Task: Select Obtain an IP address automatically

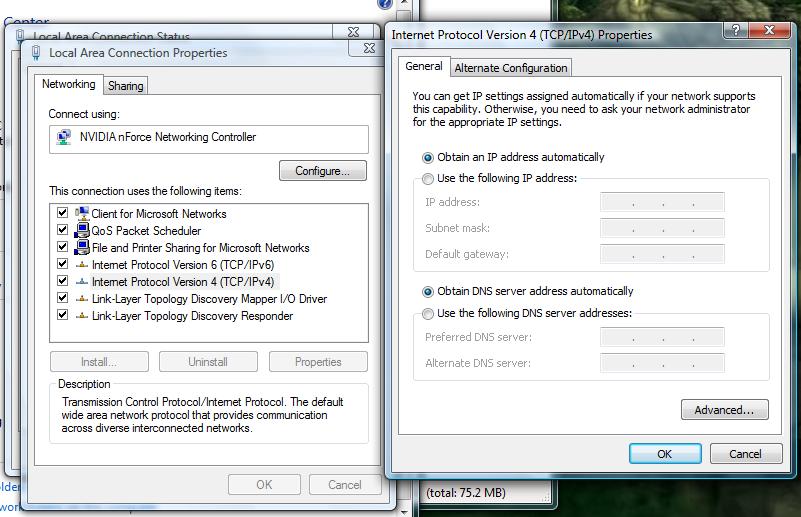Action: (x=428, y=158)
